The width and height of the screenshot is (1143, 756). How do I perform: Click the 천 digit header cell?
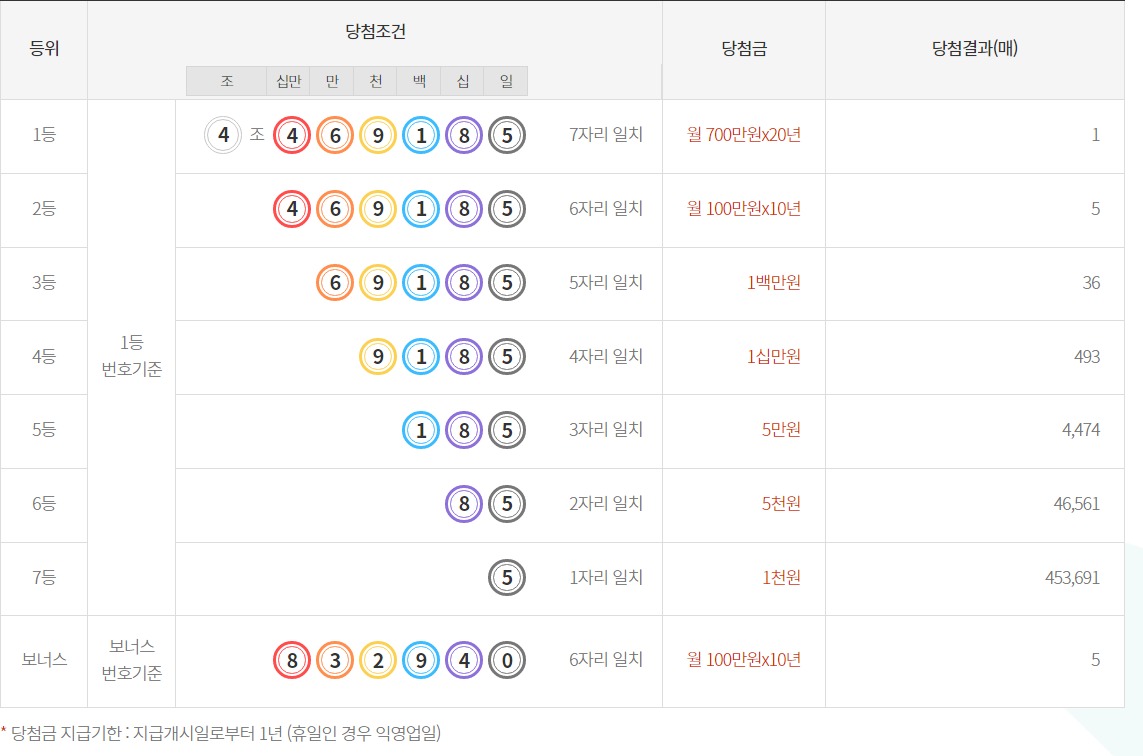[x=375, y=81]
